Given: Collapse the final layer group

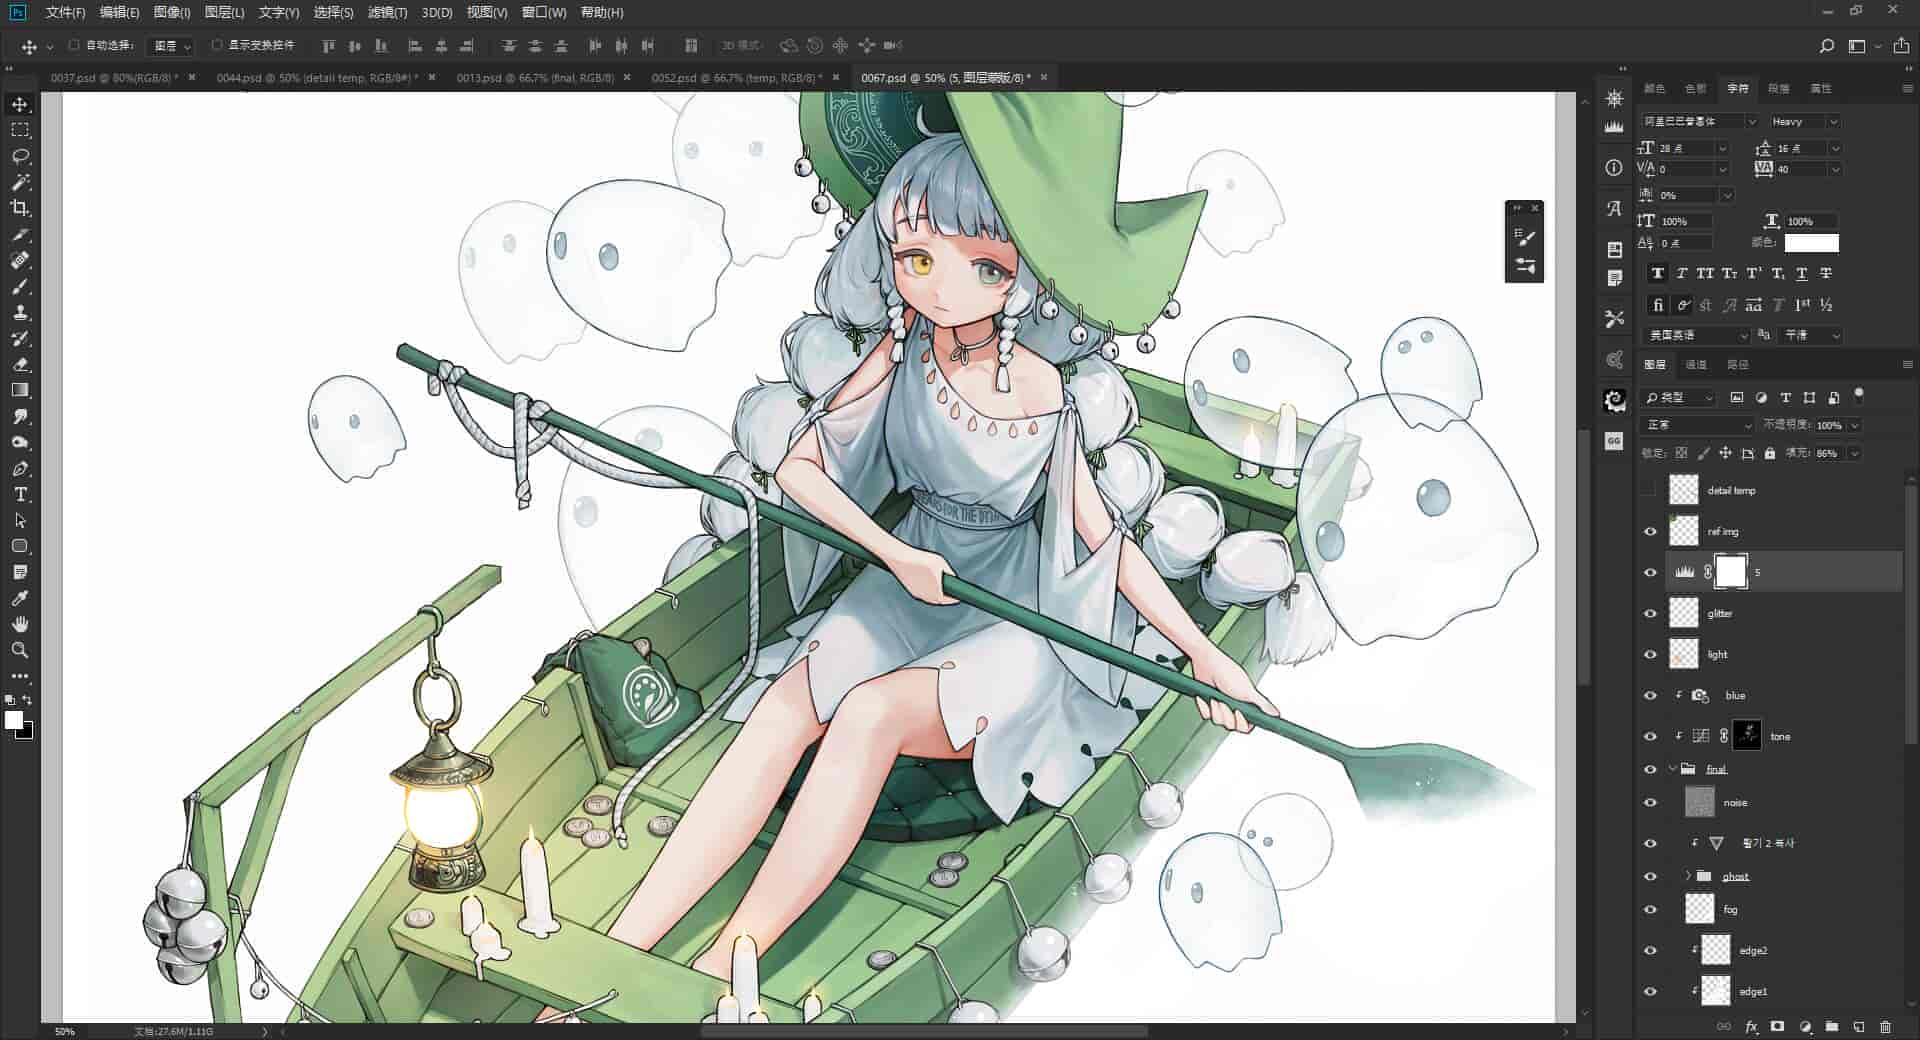Looking at the screenshot, I should pos(1673,769).
